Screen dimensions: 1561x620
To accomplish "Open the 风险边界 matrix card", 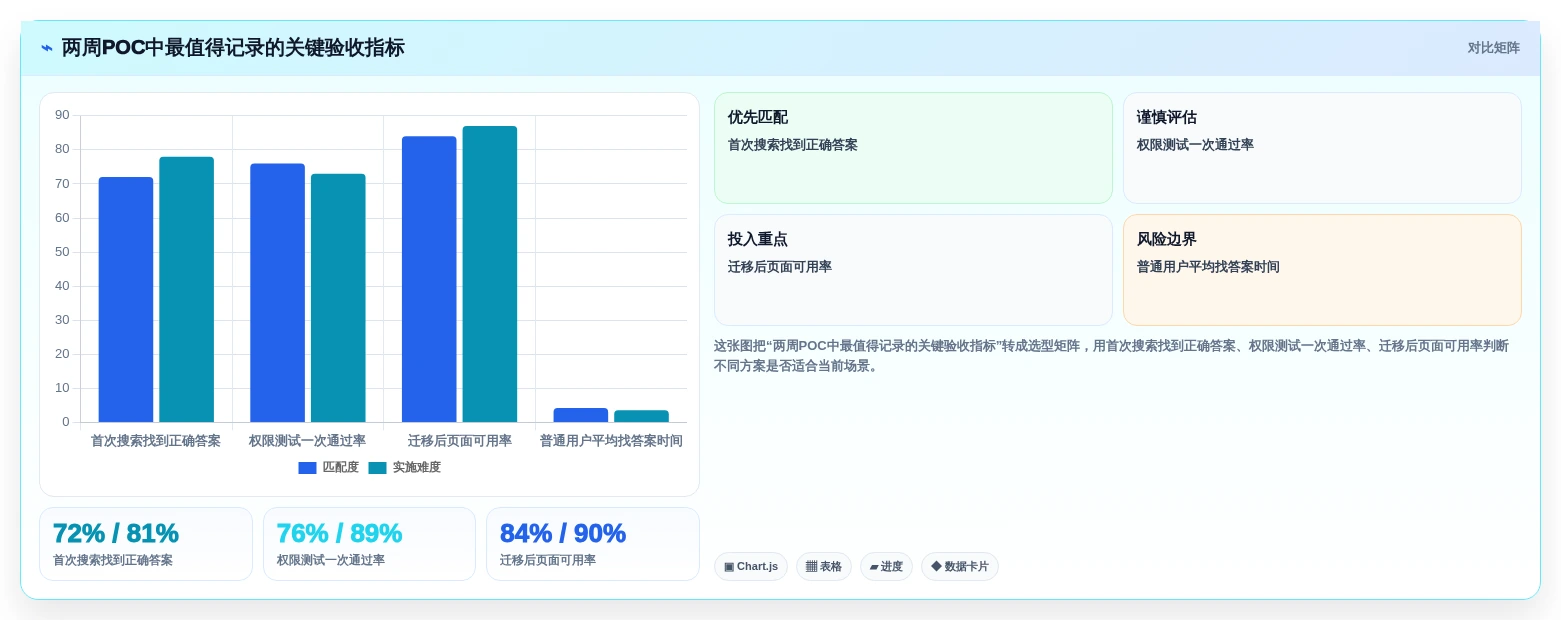I will [1322, 270].
